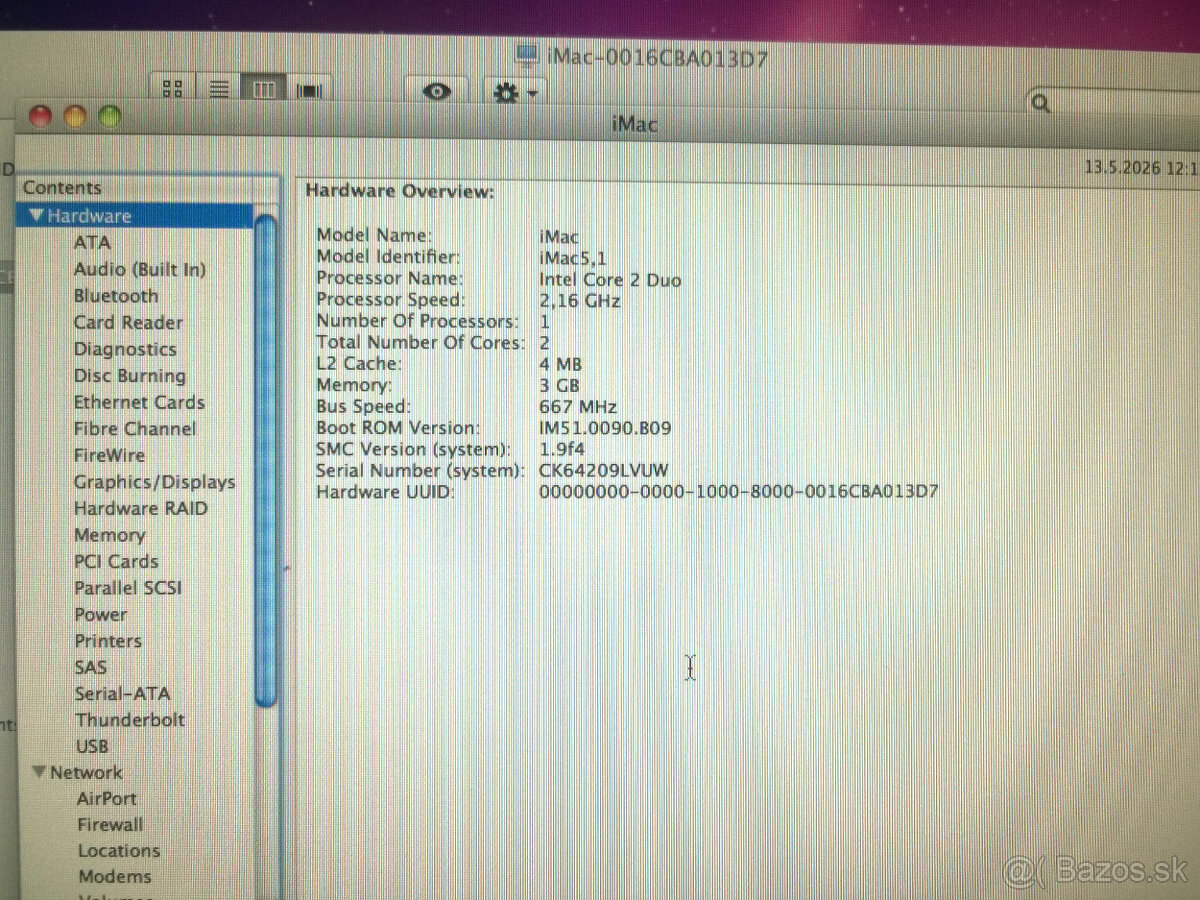
Task: Switch Finder window to list view
Action: coord(219,89)
